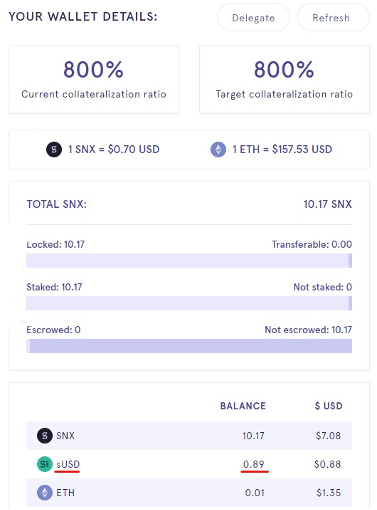The image size is (377, 510).
Task: Click the $ USD column header
Action: pyautogui.click(x=329, y=406)
